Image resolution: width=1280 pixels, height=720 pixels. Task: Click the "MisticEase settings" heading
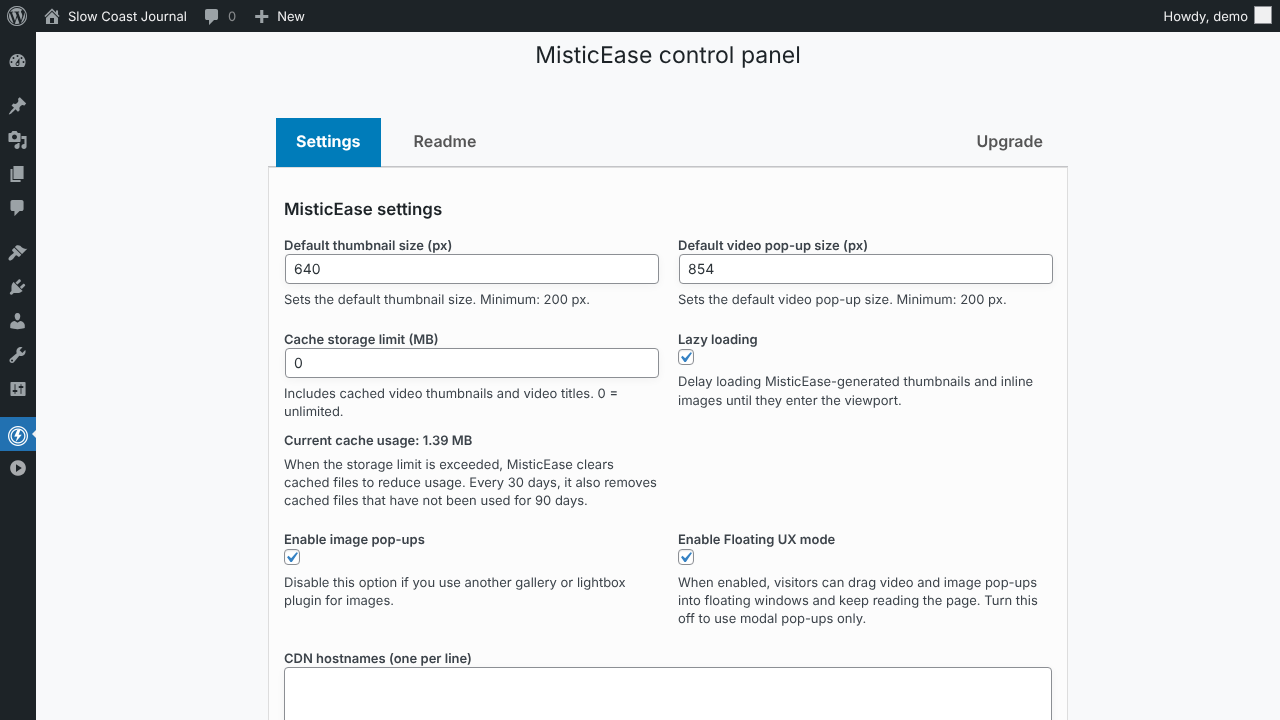tap(363, 209)
